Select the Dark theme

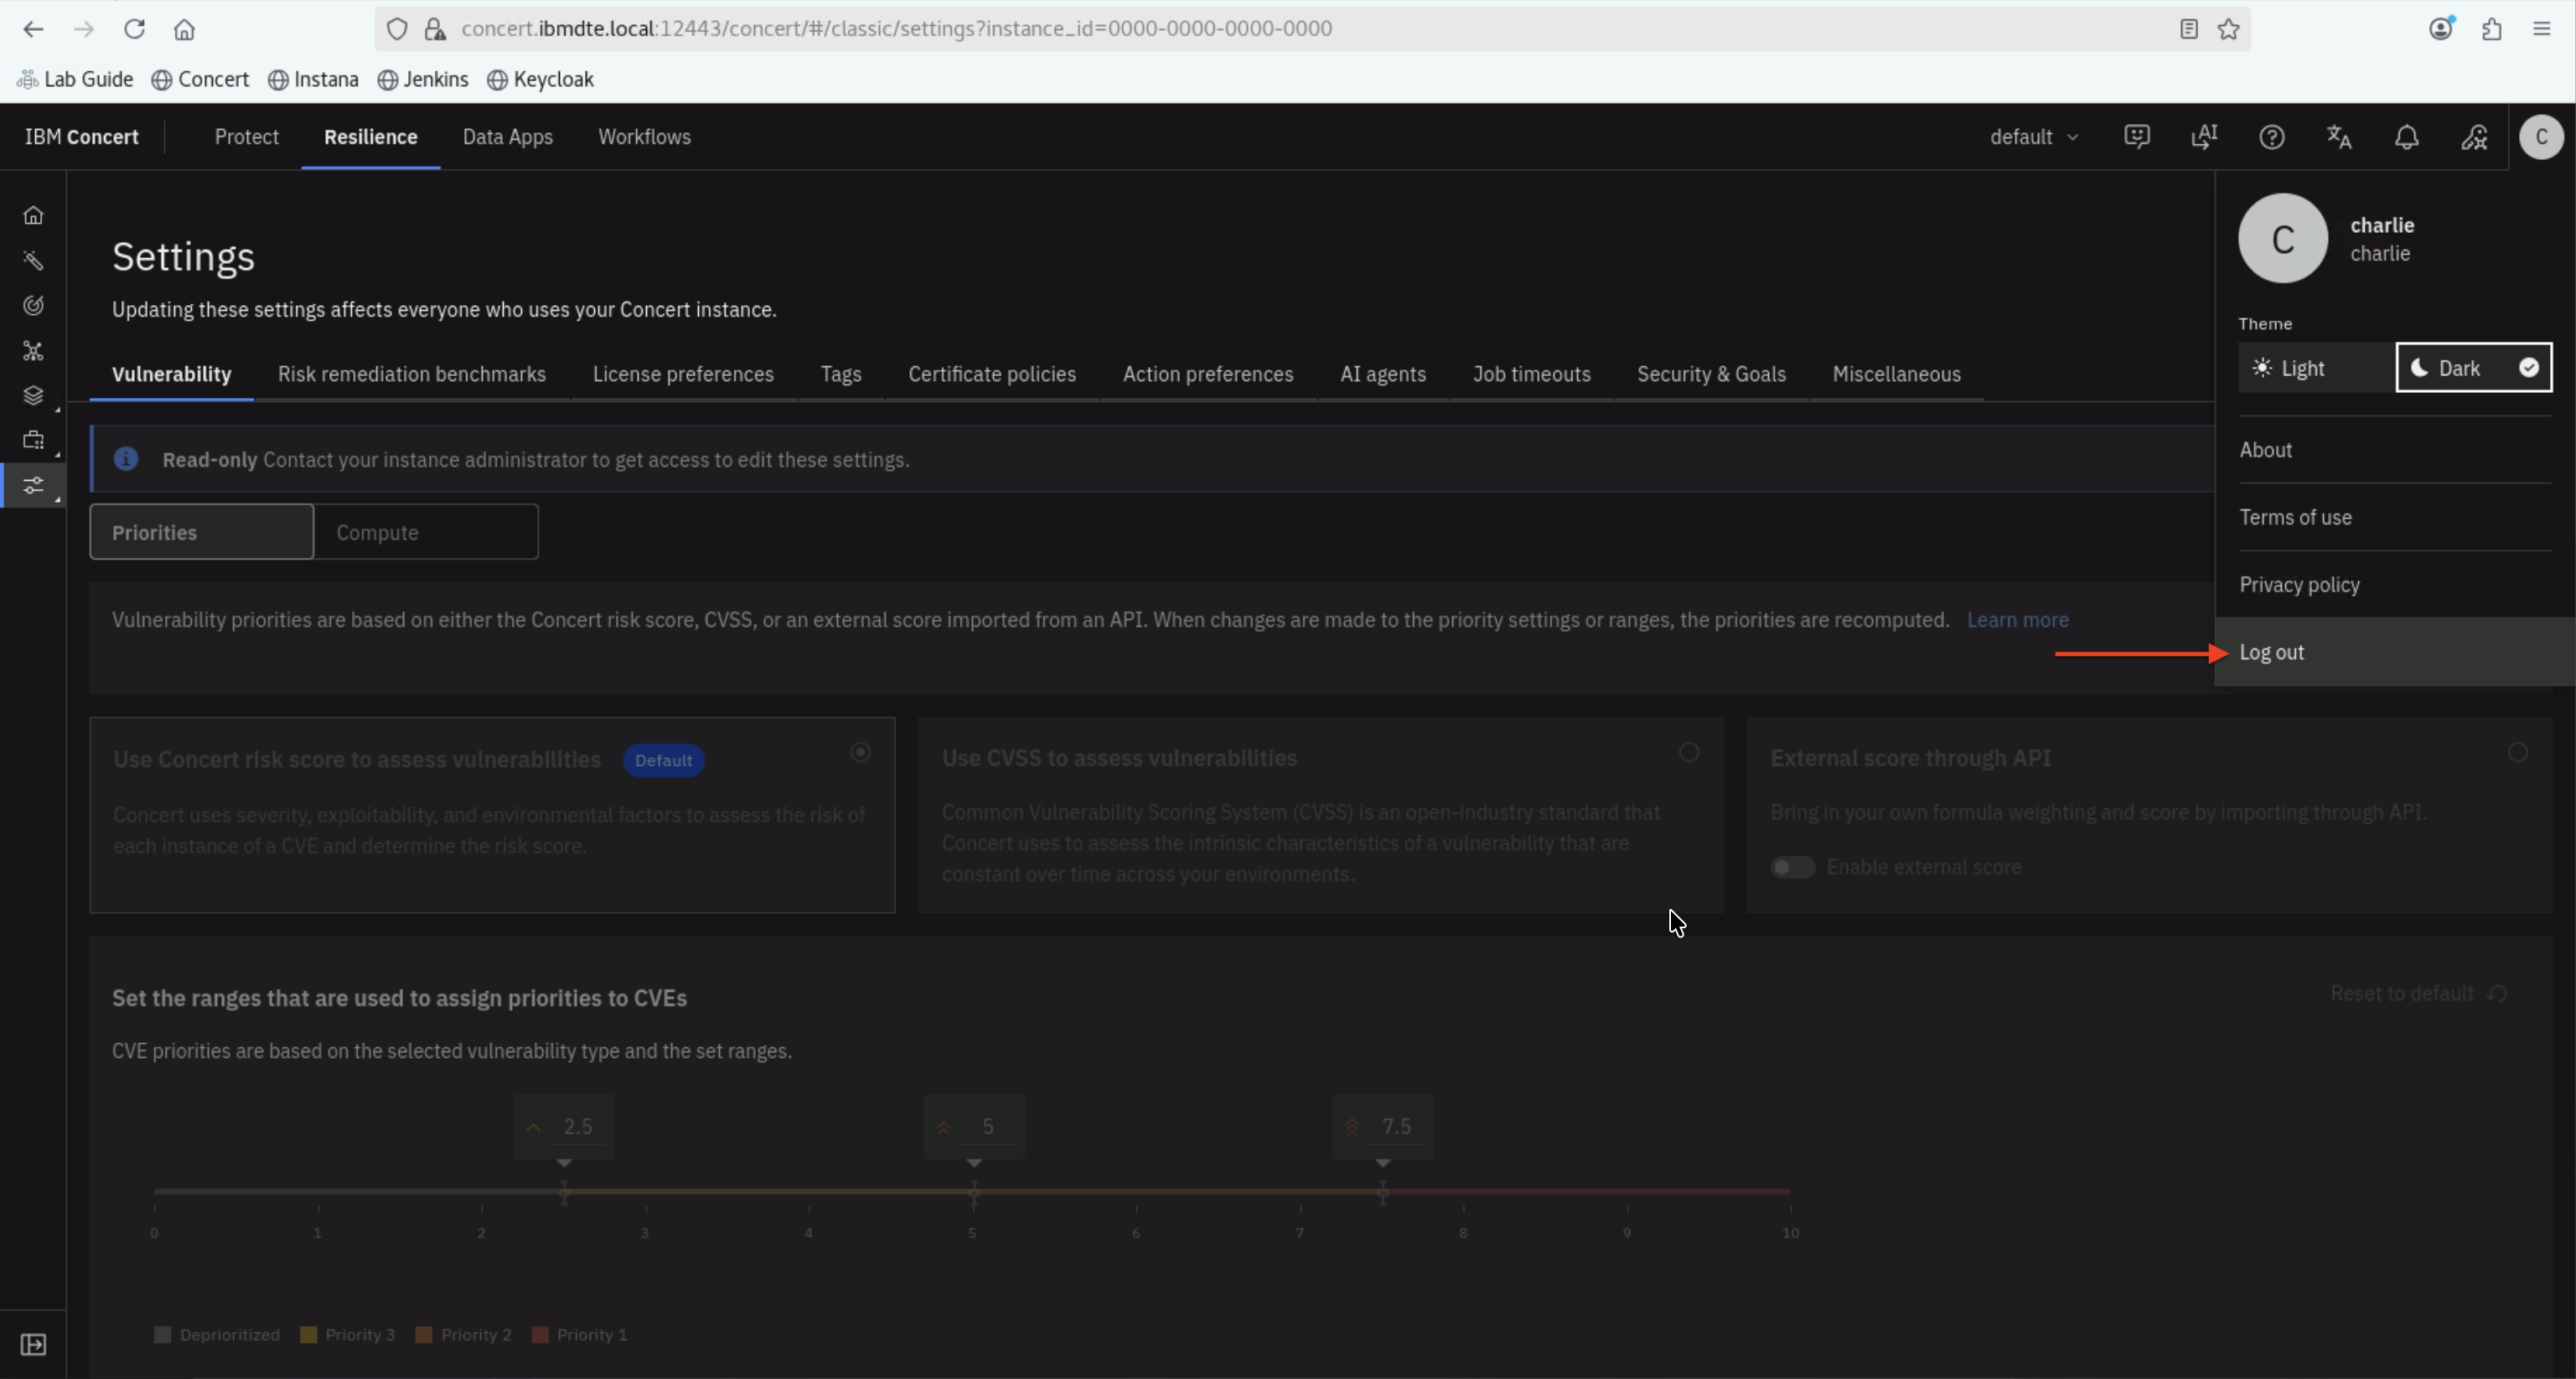coord(2474,368)
